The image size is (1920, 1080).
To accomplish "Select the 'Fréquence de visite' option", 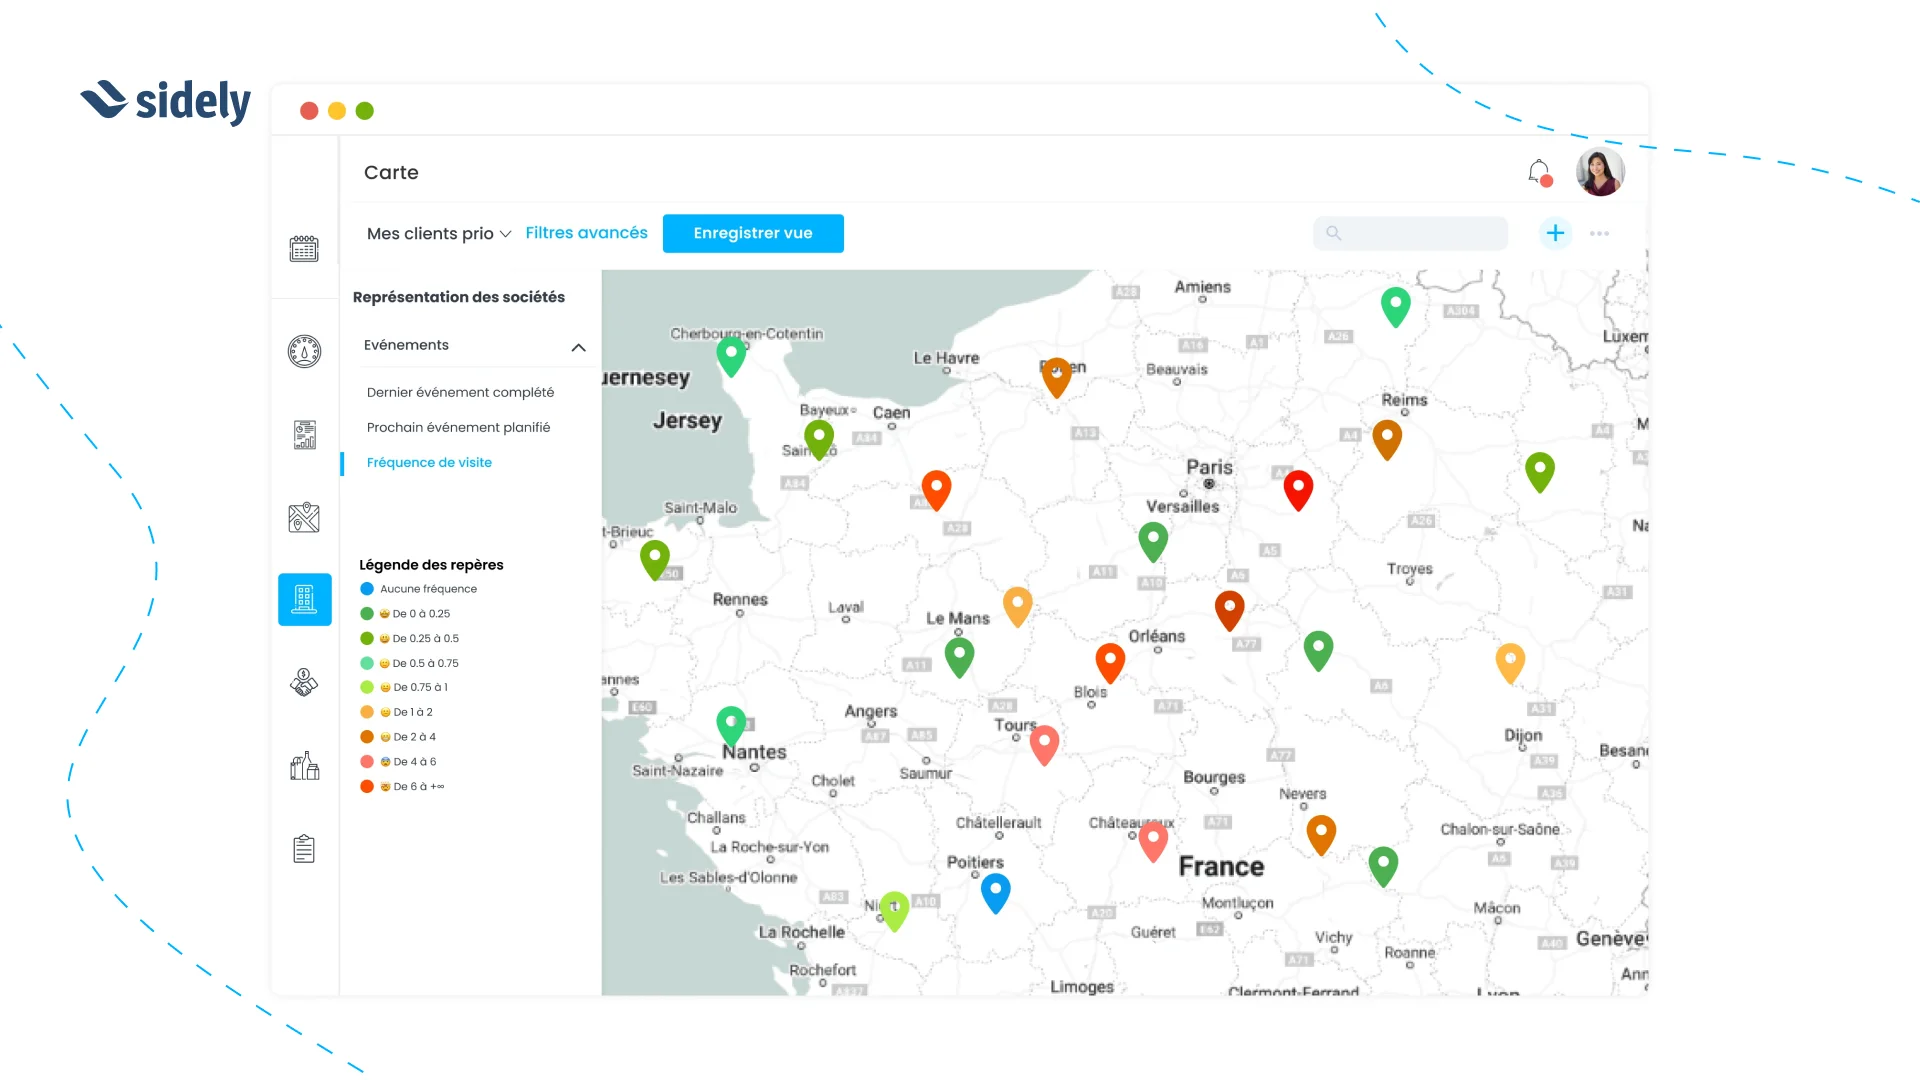I will tap(429, 462).
